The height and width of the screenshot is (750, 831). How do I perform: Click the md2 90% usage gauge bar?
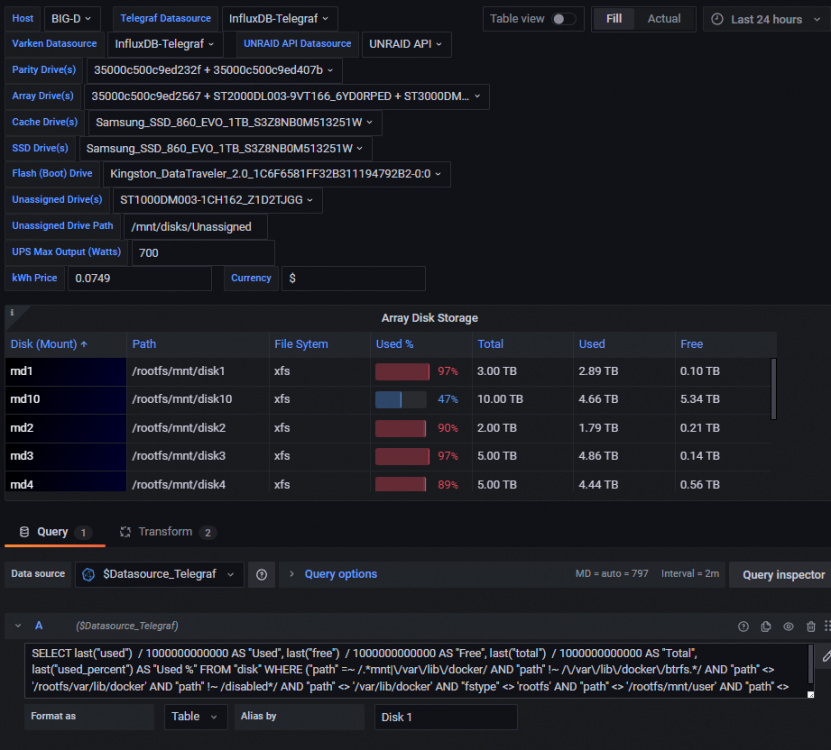(401, 428)
